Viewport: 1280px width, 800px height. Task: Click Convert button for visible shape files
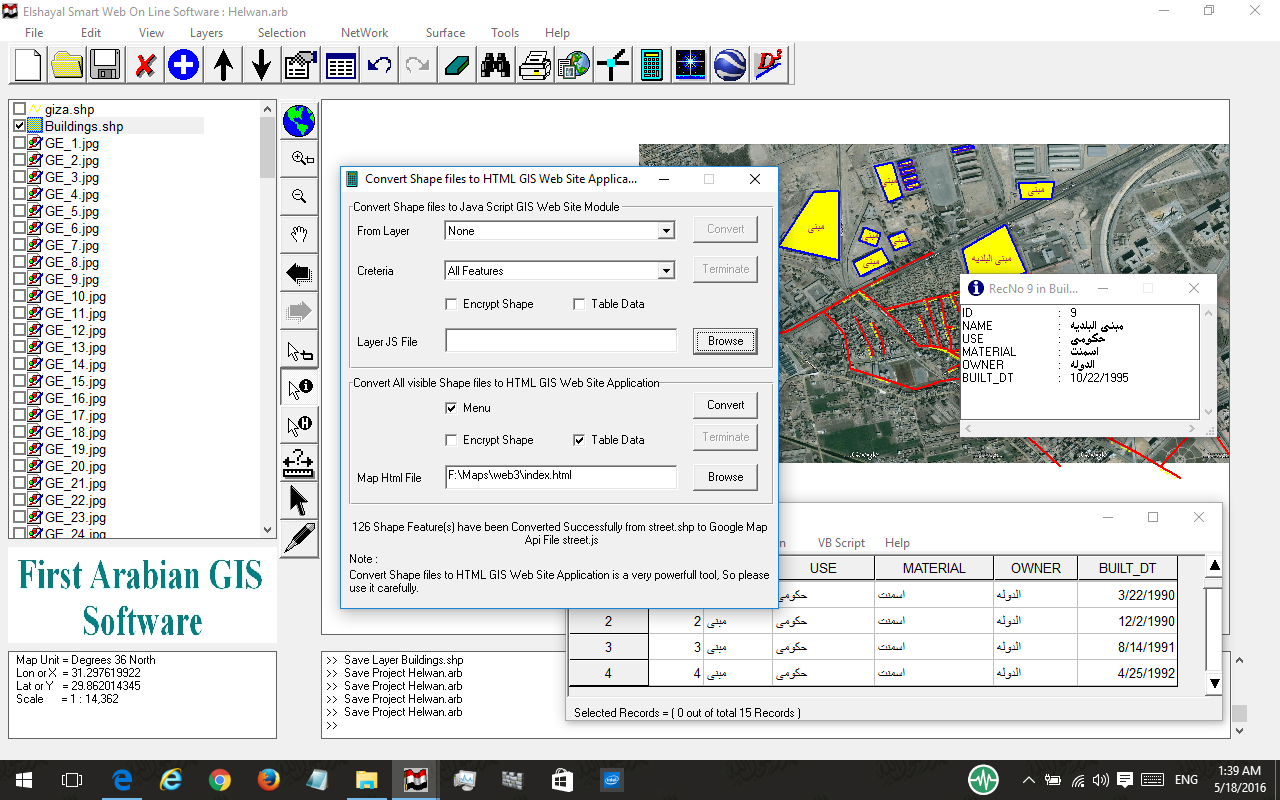pos(725,405)
